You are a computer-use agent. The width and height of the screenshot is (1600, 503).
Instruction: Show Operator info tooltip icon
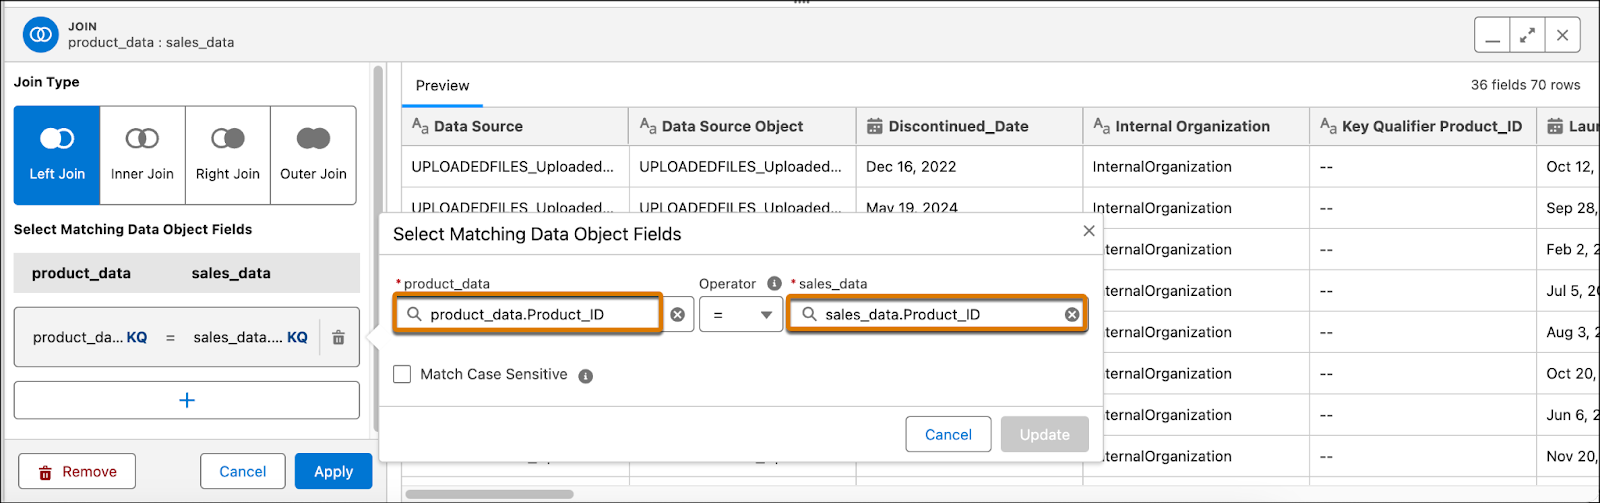point(774,284)
